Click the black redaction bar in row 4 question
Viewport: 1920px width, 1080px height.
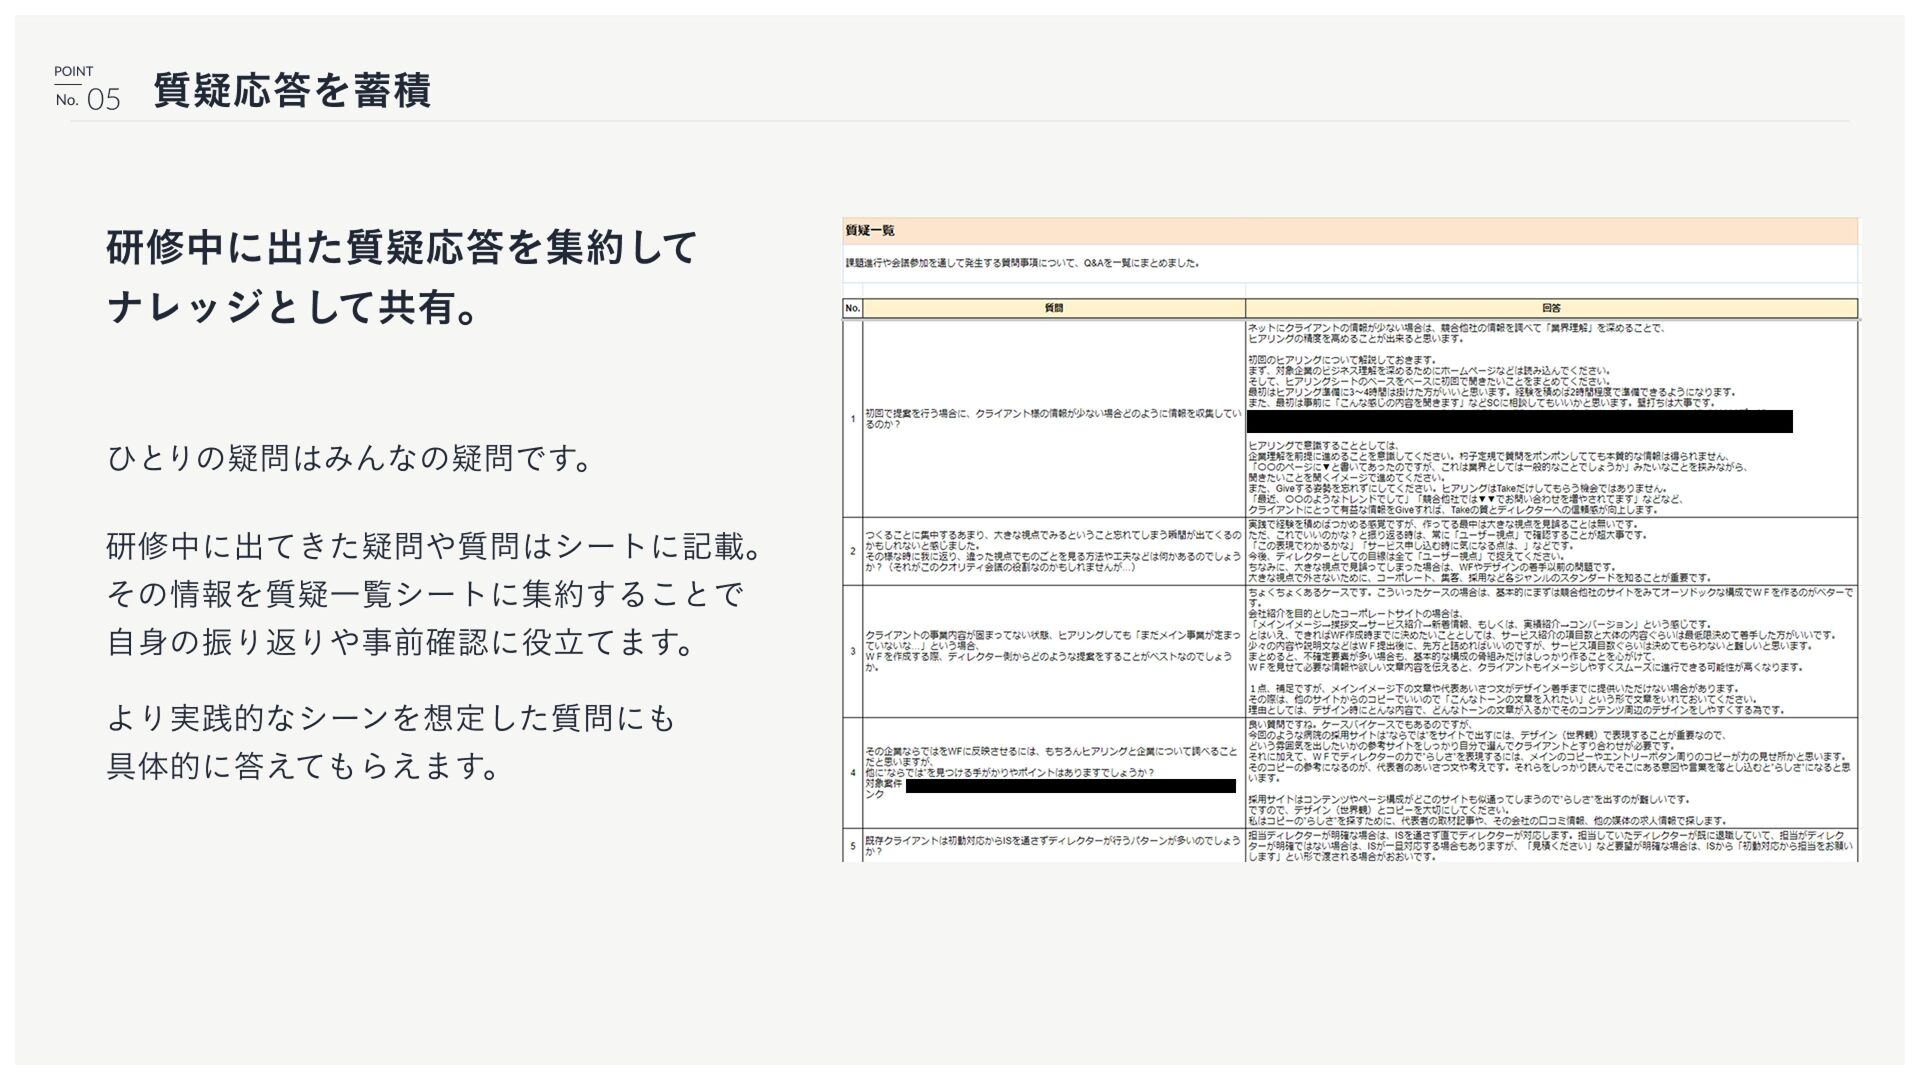click(x=1070, y=786)
